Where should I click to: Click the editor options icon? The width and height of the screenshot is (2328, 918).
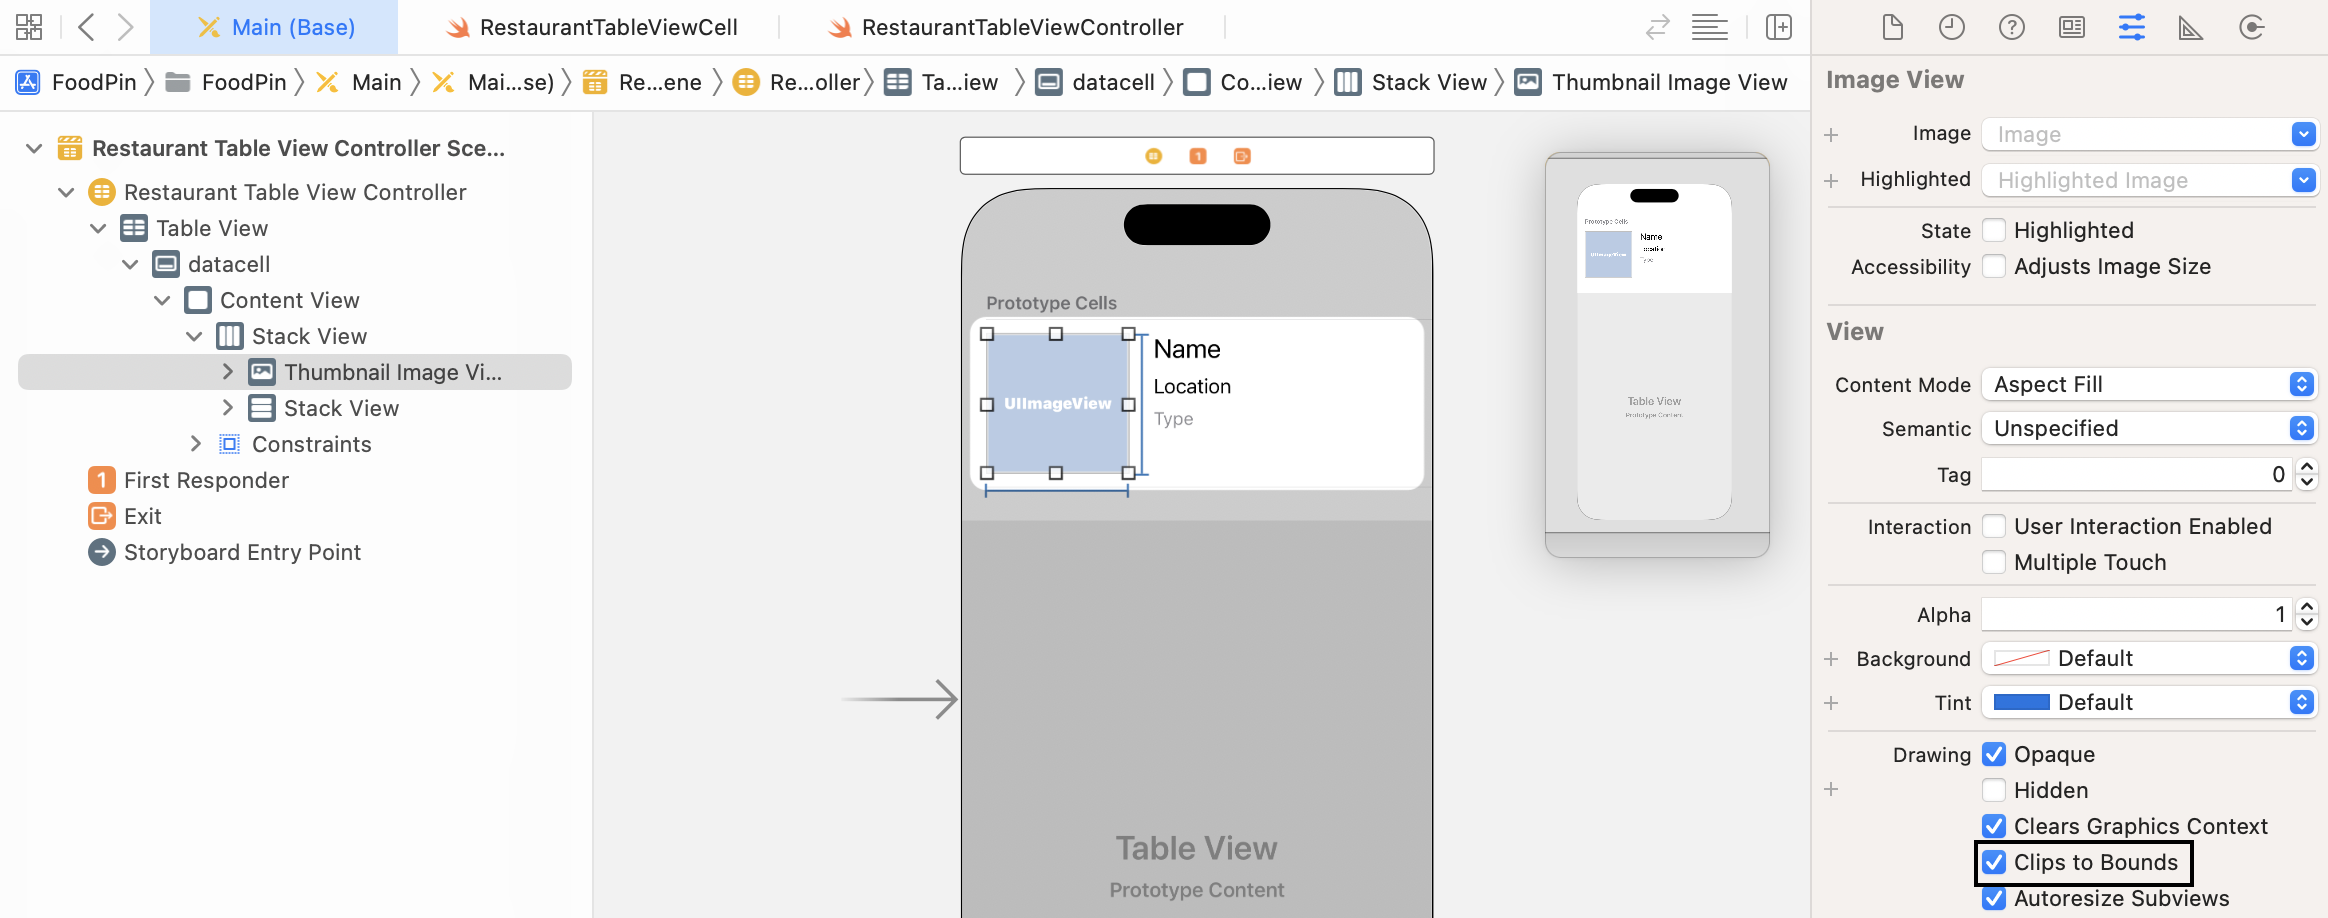pos(1709,27)
